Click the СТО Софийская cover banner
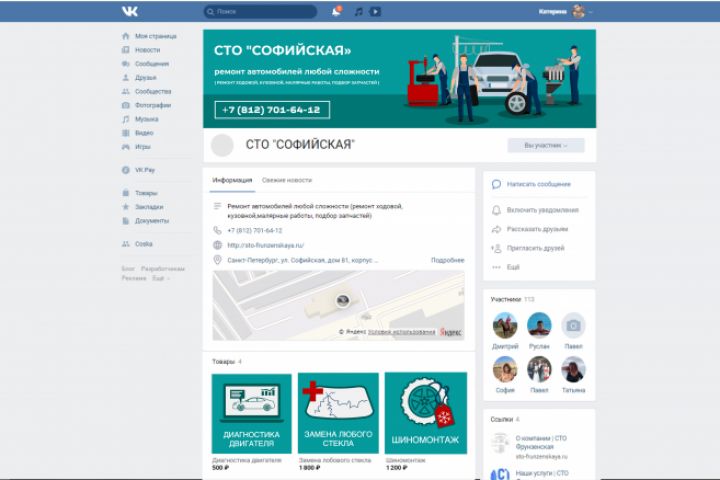The image size is (720, 480). click(399, 79)
